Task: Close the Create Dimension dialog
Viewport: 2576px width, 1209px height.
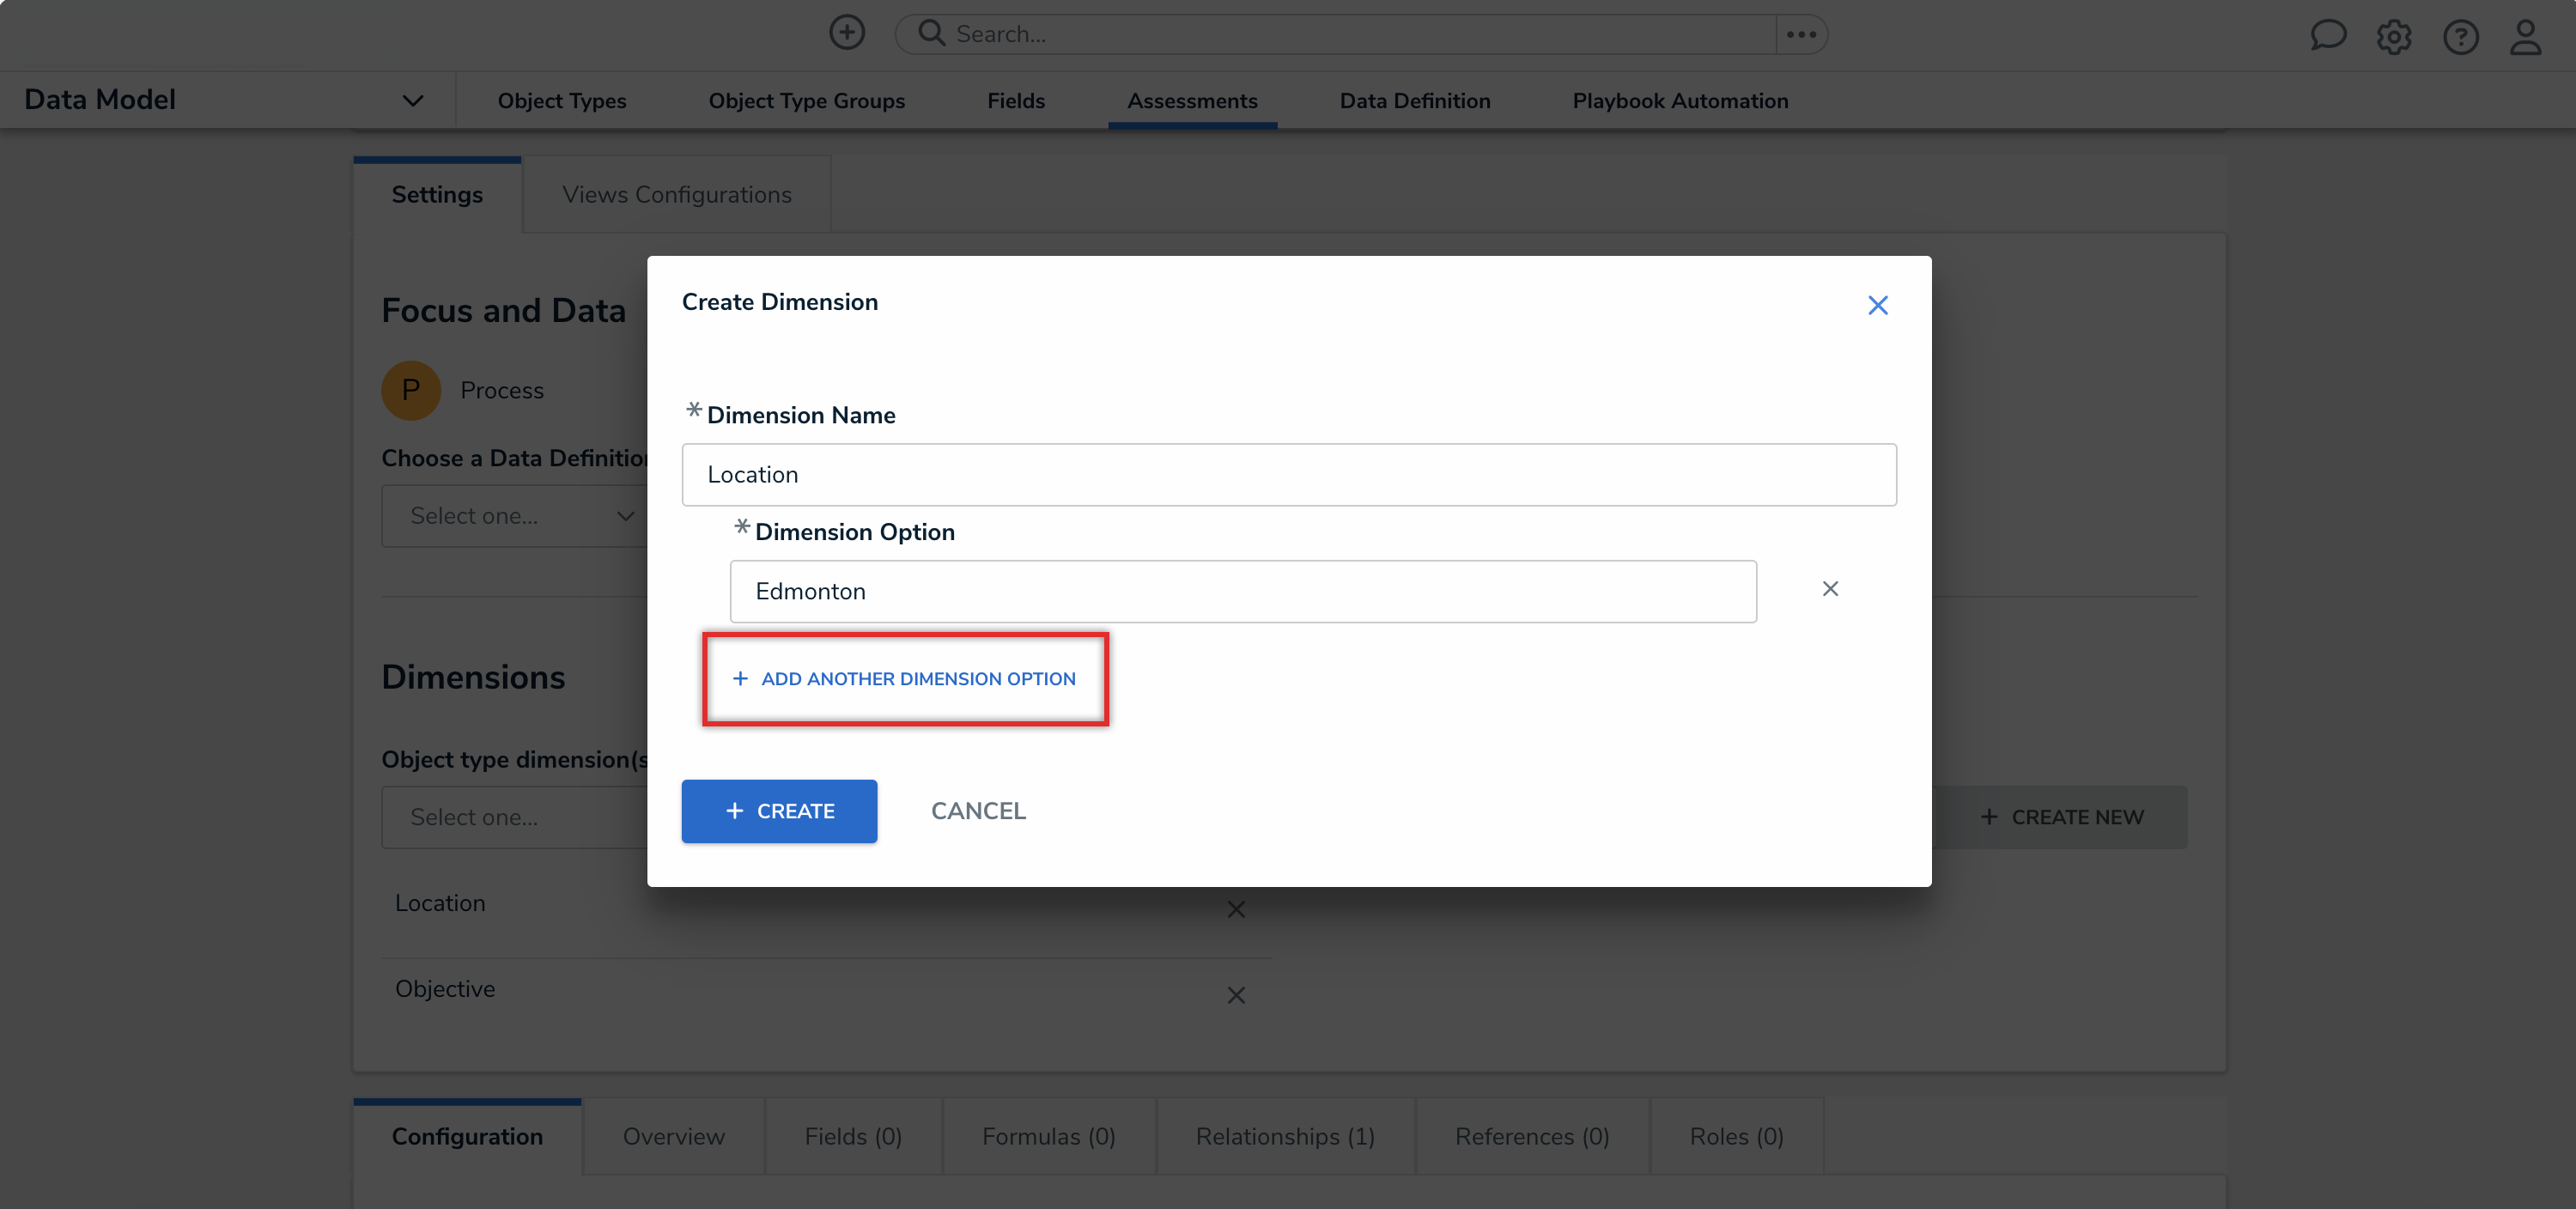Action: 1878,305
